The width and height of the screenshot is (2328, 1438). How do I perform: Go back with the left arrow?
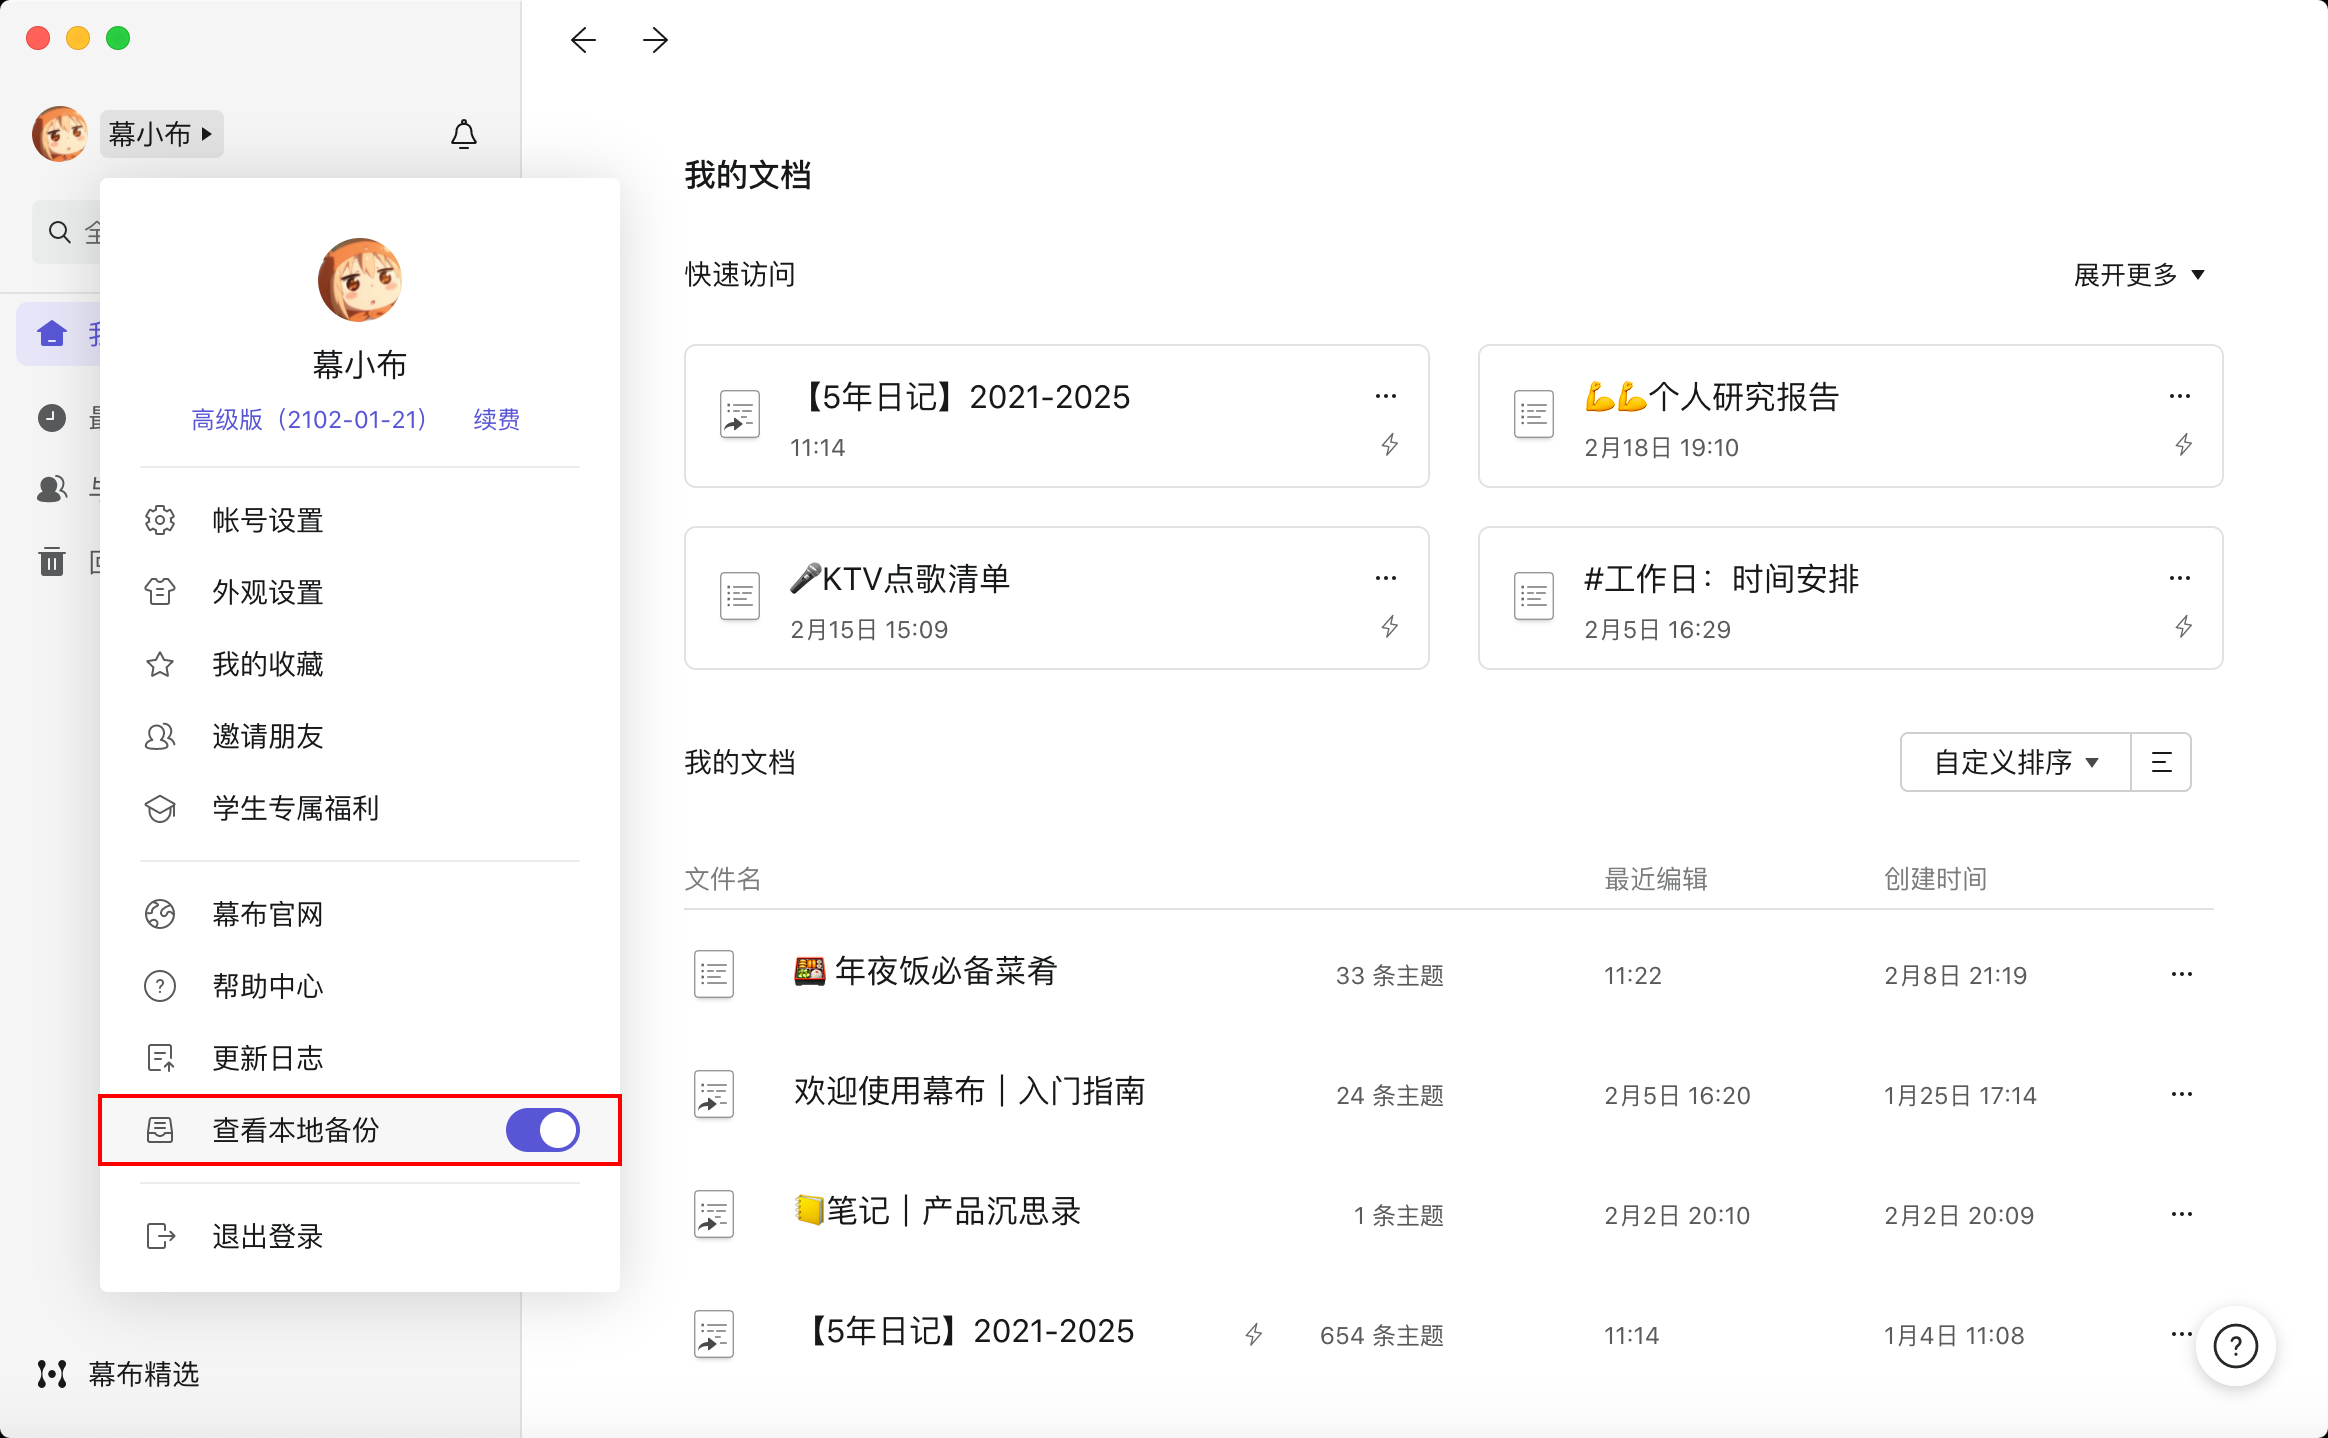583,40
